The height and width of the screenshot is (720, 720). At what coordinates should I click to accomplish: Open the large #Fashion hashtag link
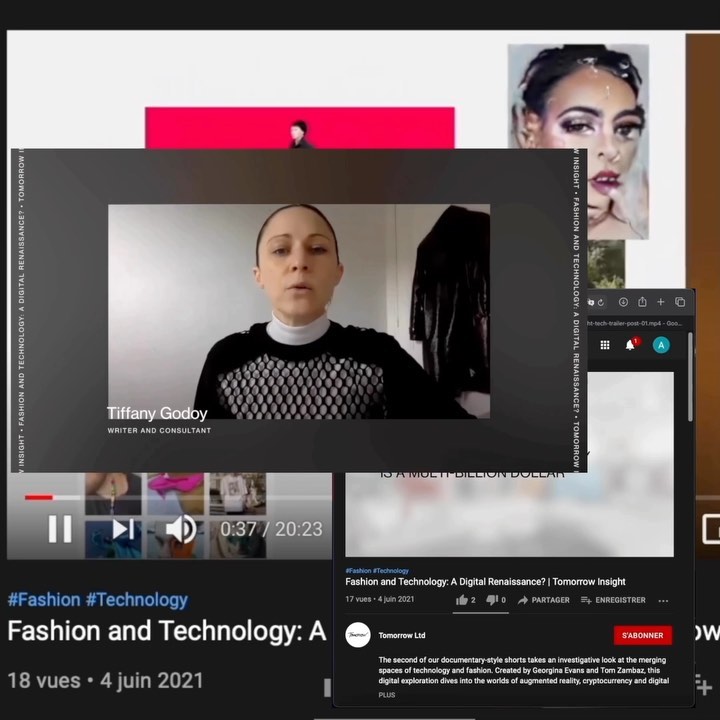pyautogui.click(x=43, y=600)
